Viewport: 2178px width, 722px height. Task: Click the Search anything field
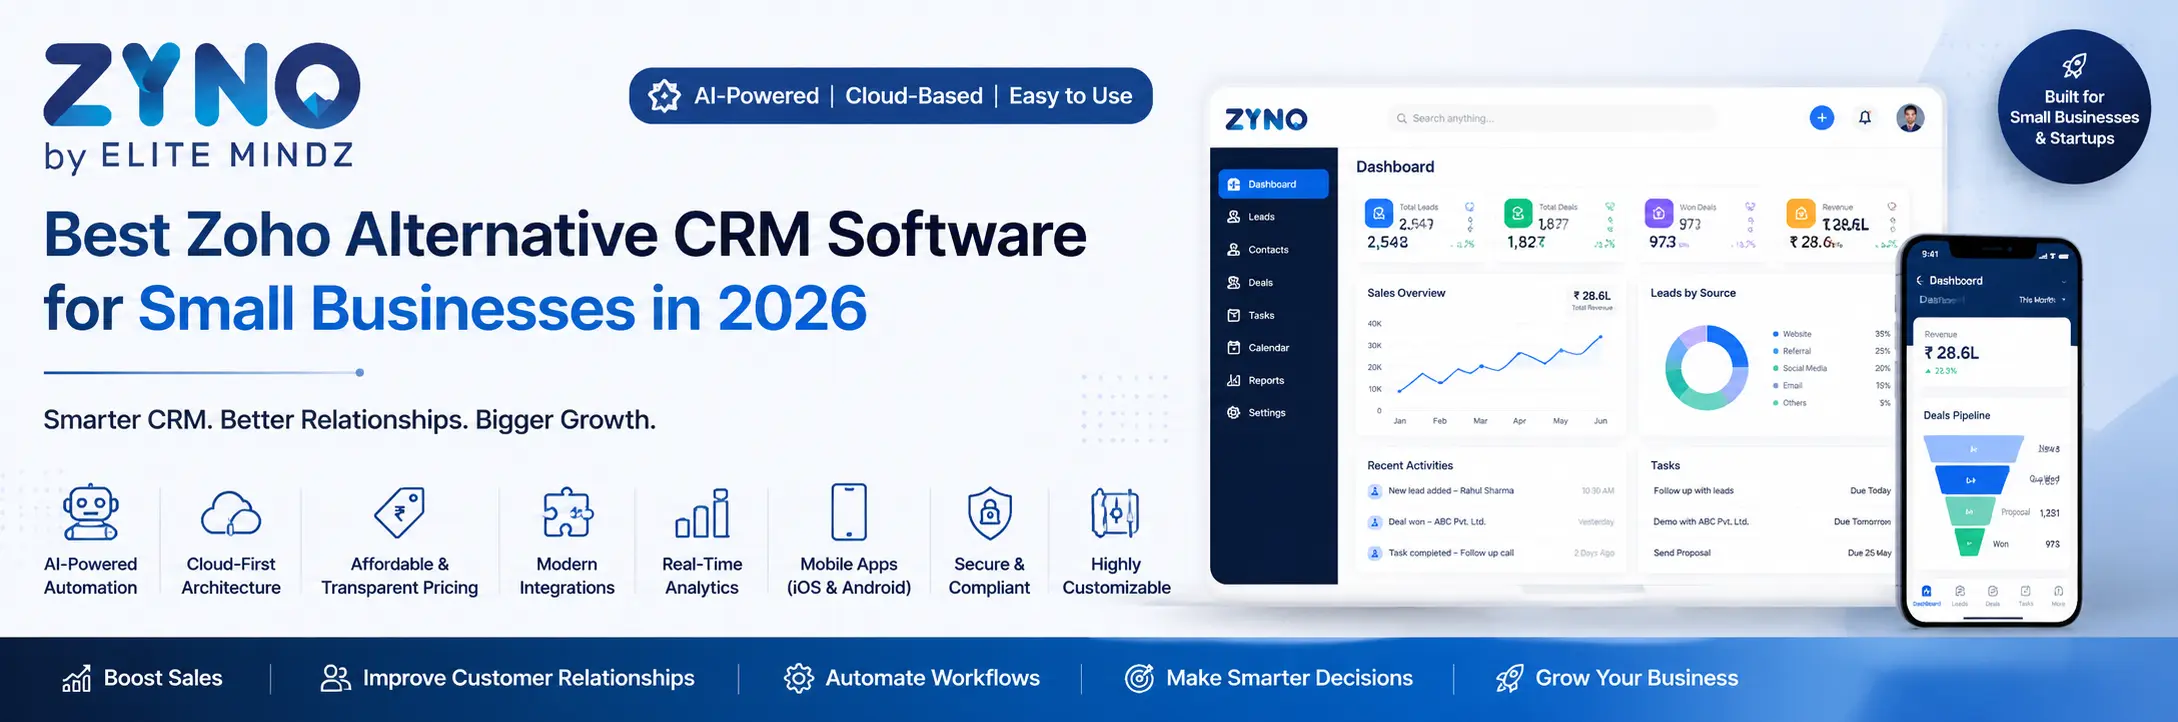(x=1551, y=118)
